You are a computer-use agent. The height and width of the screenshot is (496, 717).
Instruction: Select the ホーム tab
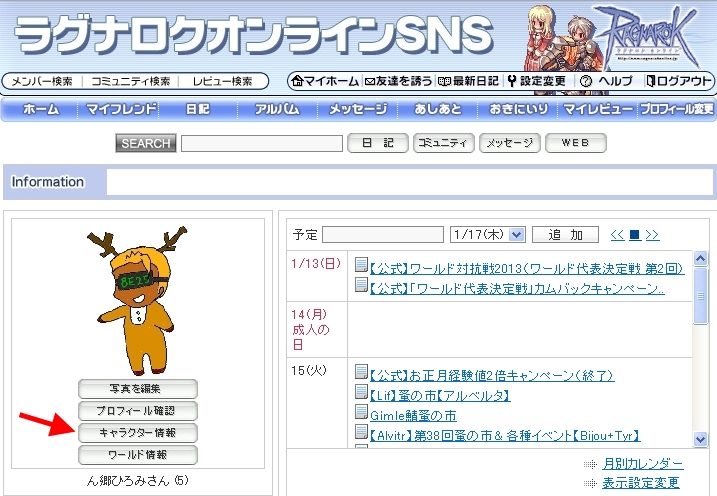pos(41,109)
